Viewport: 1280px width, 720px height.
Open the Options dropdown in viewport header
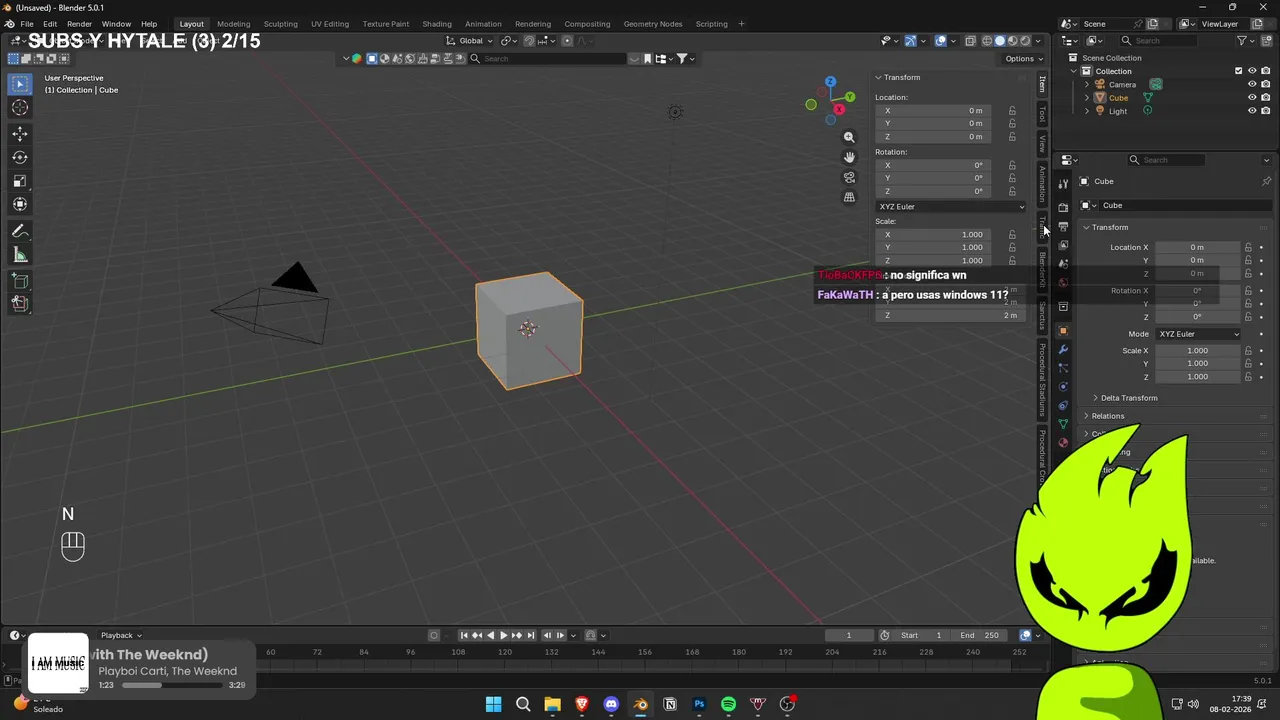[1024, 59]
